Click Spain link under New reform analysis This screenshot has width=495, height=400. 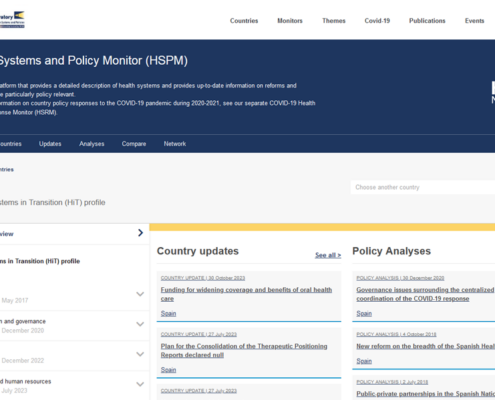tap(364, 361)
